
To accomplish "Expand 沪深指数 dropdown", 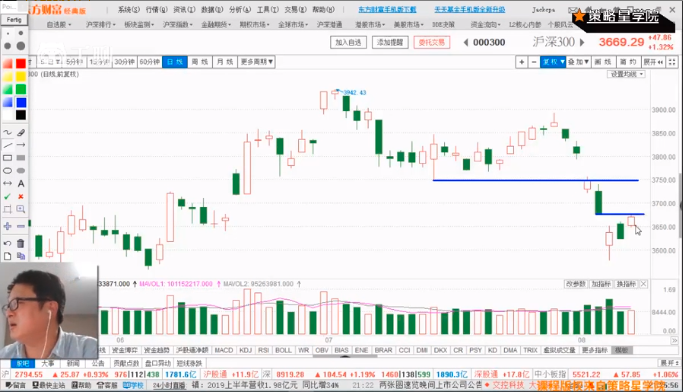I will coord(178,25).
